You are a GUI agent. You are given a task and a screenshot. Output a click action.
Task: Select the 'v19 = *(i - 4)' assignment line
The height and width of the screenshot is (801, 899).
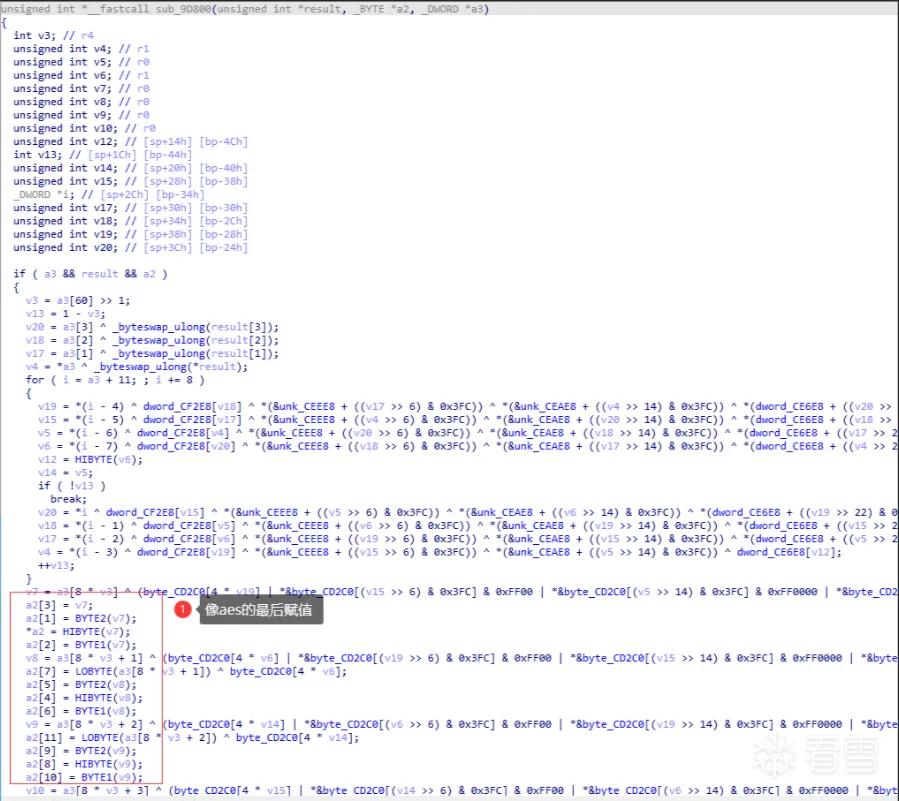click(466, 407)
